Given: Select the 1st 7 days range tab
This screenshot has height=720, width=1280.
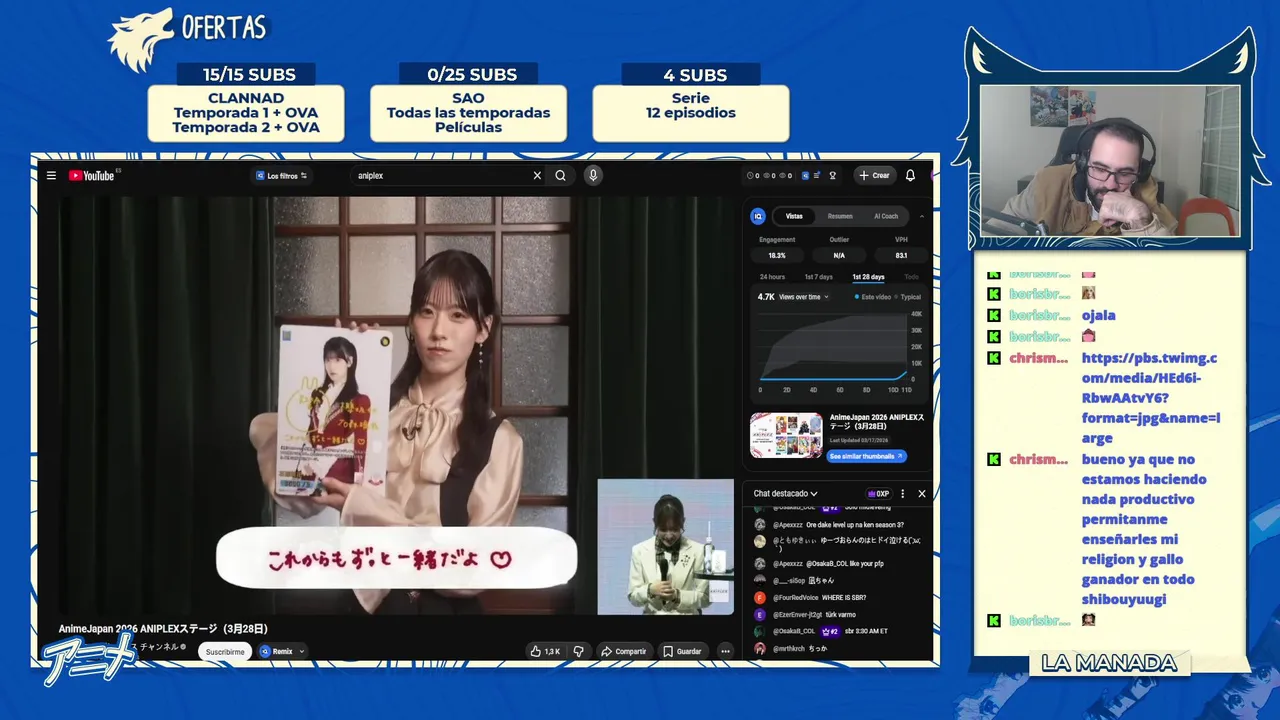Looking at the screenshot, I should (818, 277).
